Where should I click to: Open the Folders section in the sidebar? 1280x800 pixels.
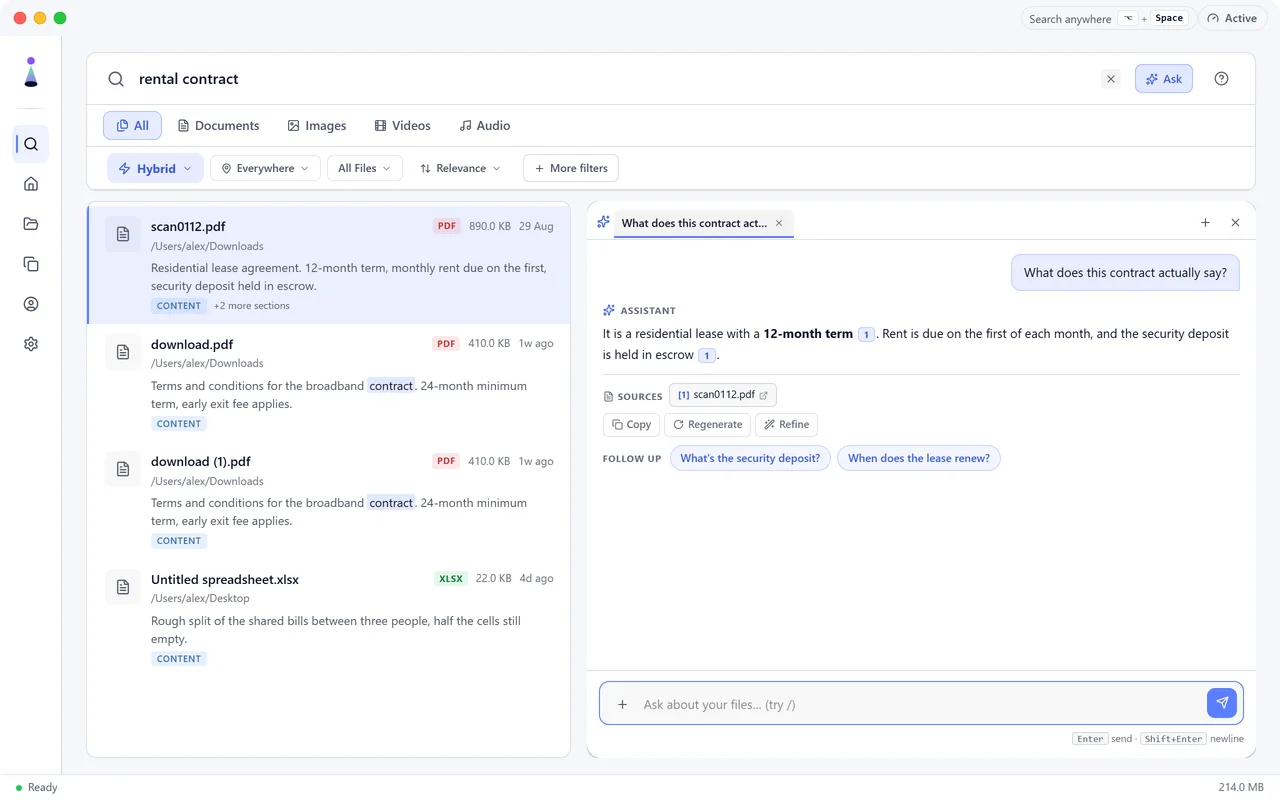(x=31, y=224)
